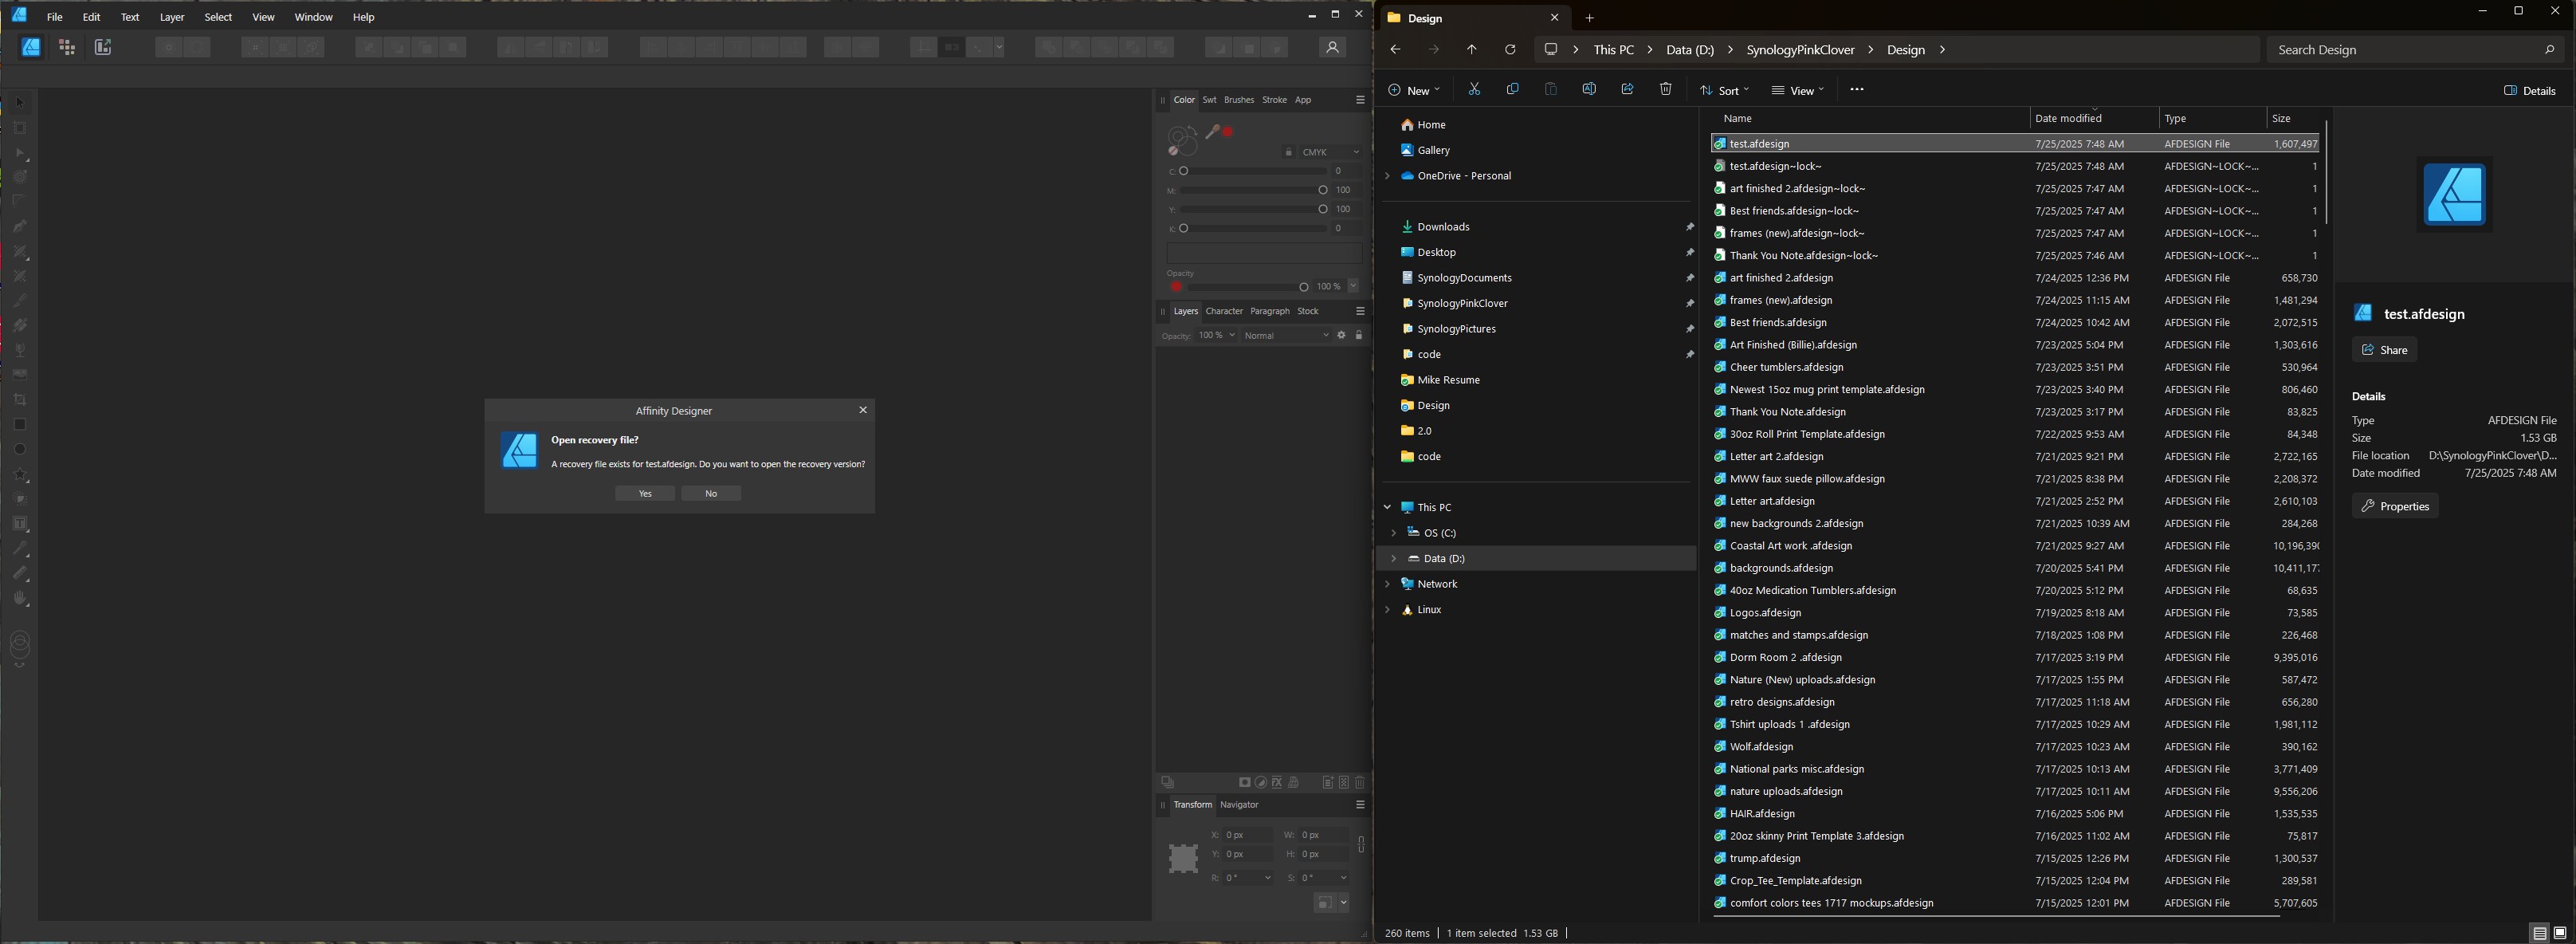This screenshot has width=2576, height=944.
Task: Open a new Explorer tab with plus
Action: 1589,18
